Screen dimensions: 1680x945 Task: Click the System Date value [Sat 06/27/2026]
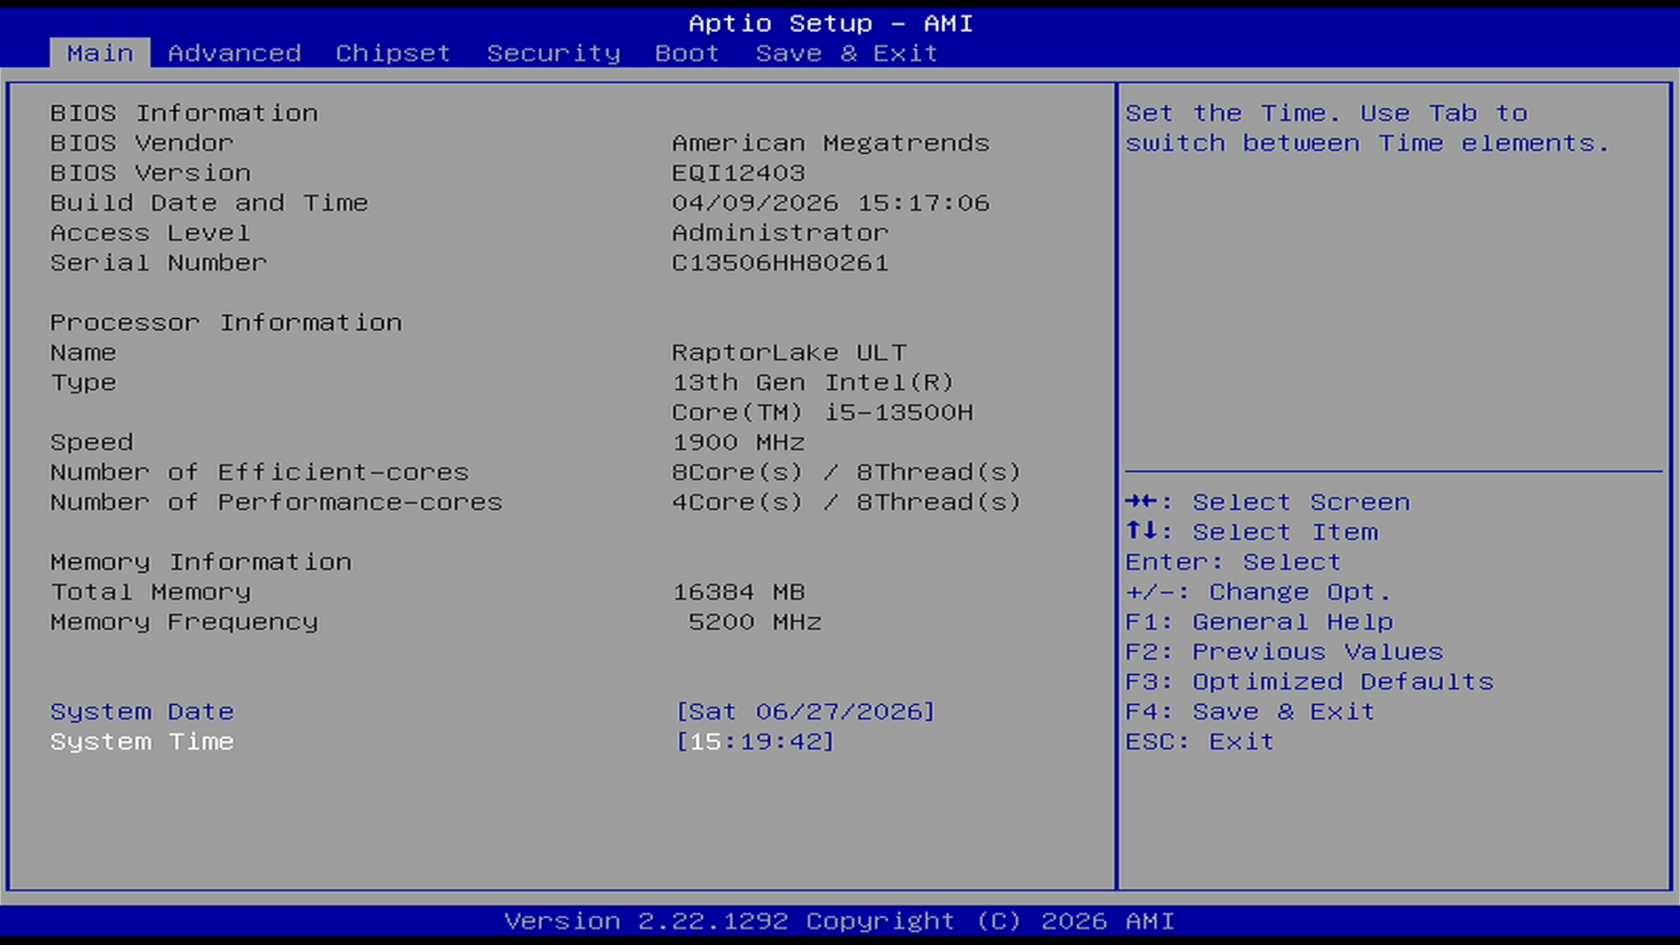(x=805, y=711)
